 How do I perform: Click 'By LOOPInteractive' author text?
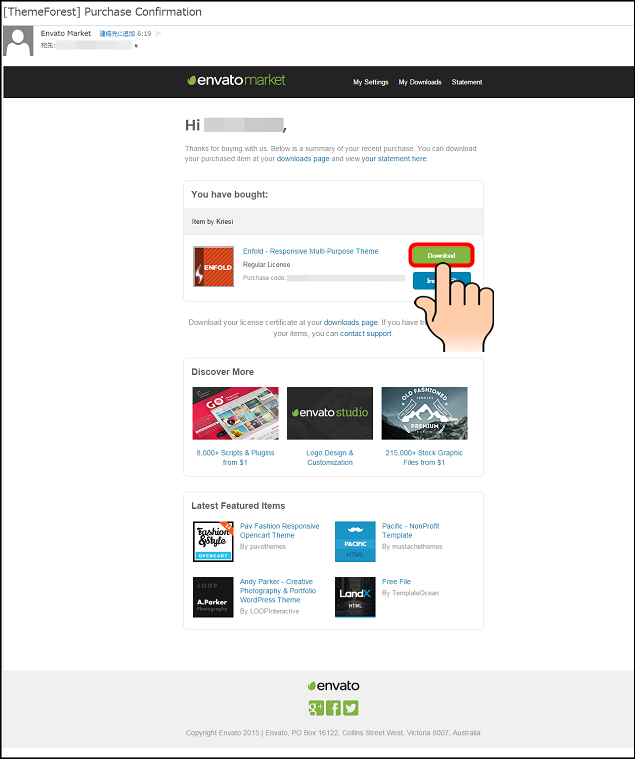[270, 611]
